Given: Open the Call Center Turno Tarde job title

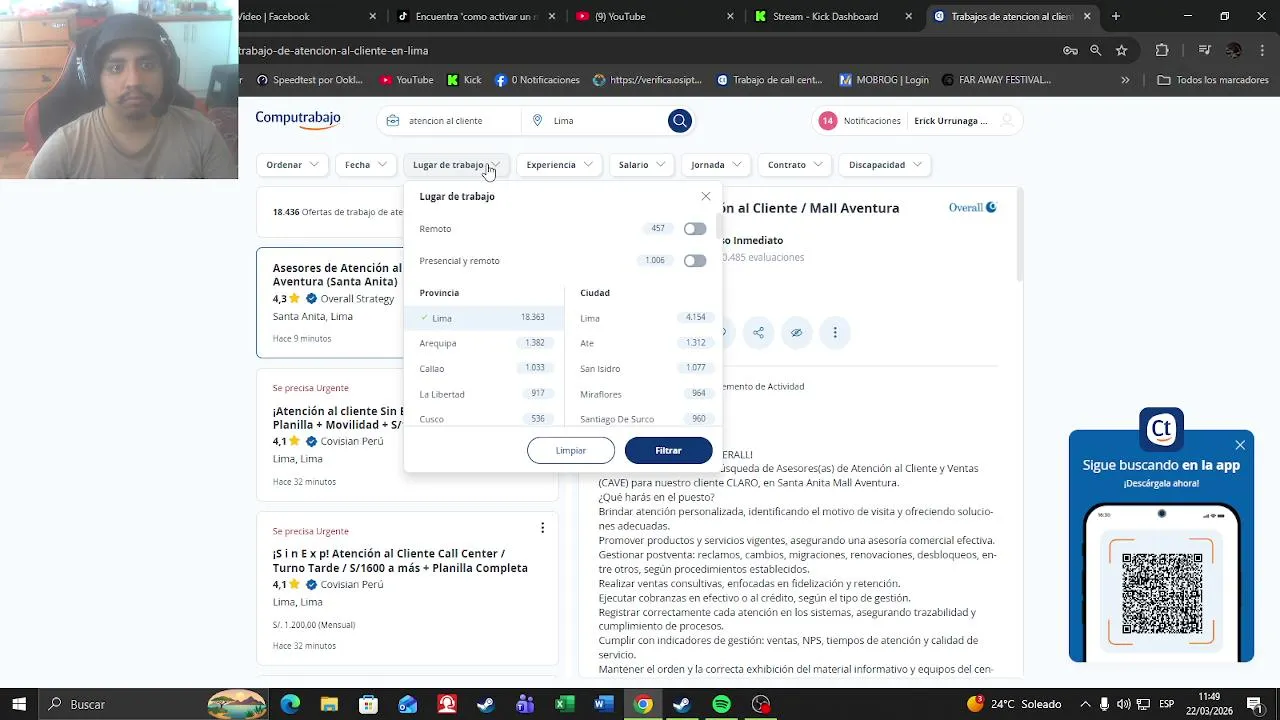Looking at the screenshot, I should (400, 561).
